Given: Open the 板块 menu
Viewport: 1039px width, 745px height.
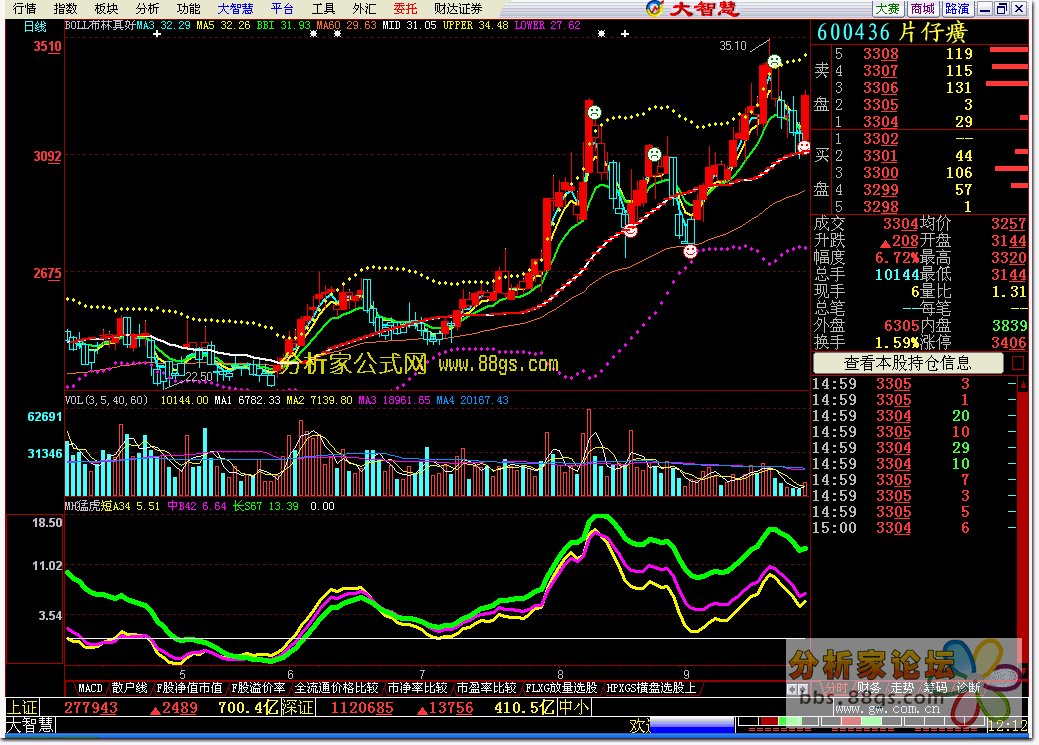Looking at the screenshot, I should coord(106,9).
